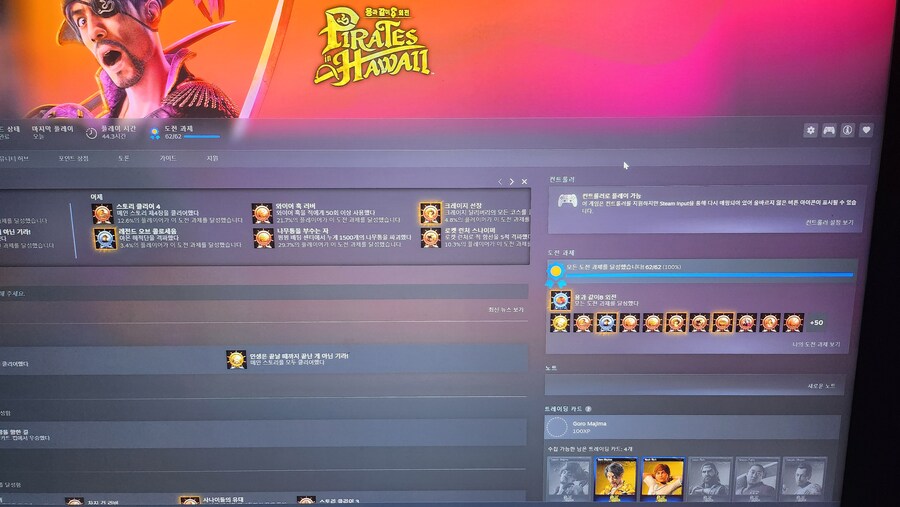Click the 도전 과제 62/62 header text
The height and width of the screenshot is (507, 900).
point(179,132)
